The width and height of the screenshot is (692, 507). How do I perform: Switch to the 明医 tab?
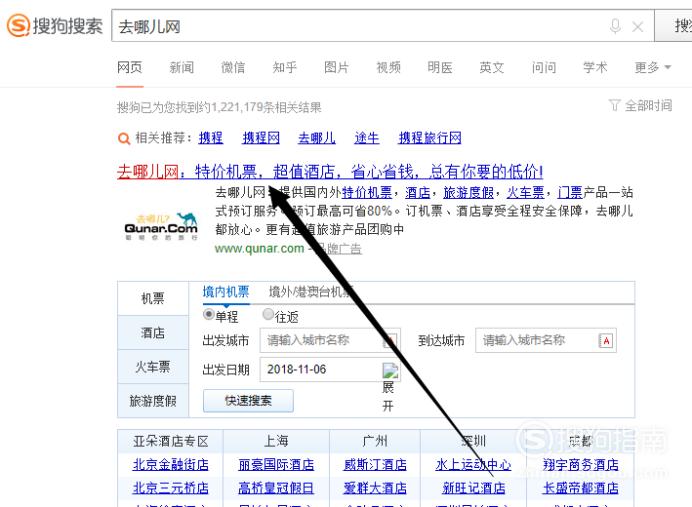pos(440,68)
